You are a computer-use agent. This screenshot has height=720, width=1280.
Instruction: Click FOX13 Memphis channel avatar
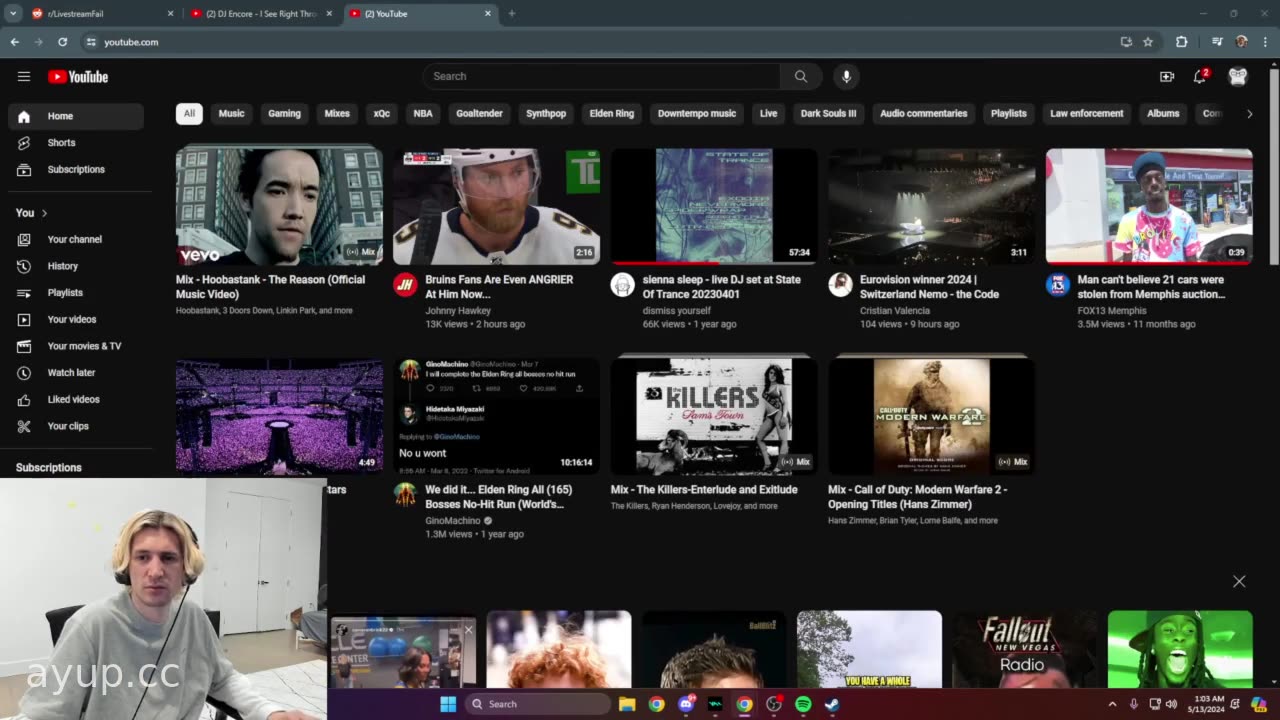point(1058,285)
